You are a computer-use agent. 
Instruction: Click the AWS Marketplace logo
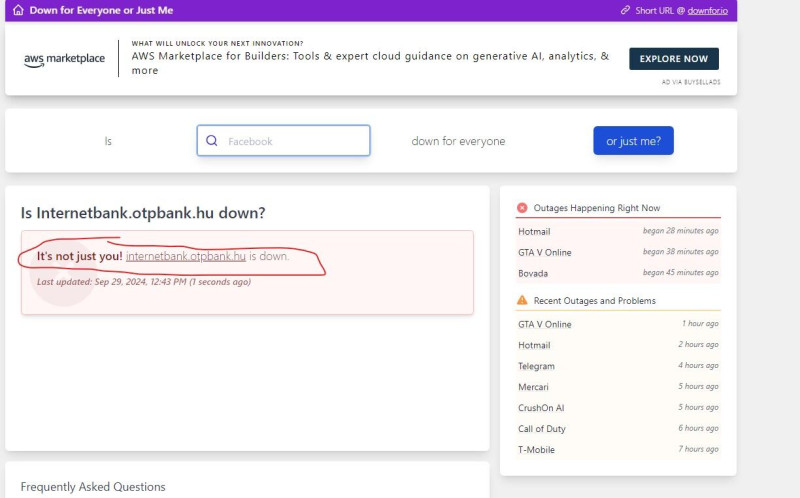coord(64,59)
